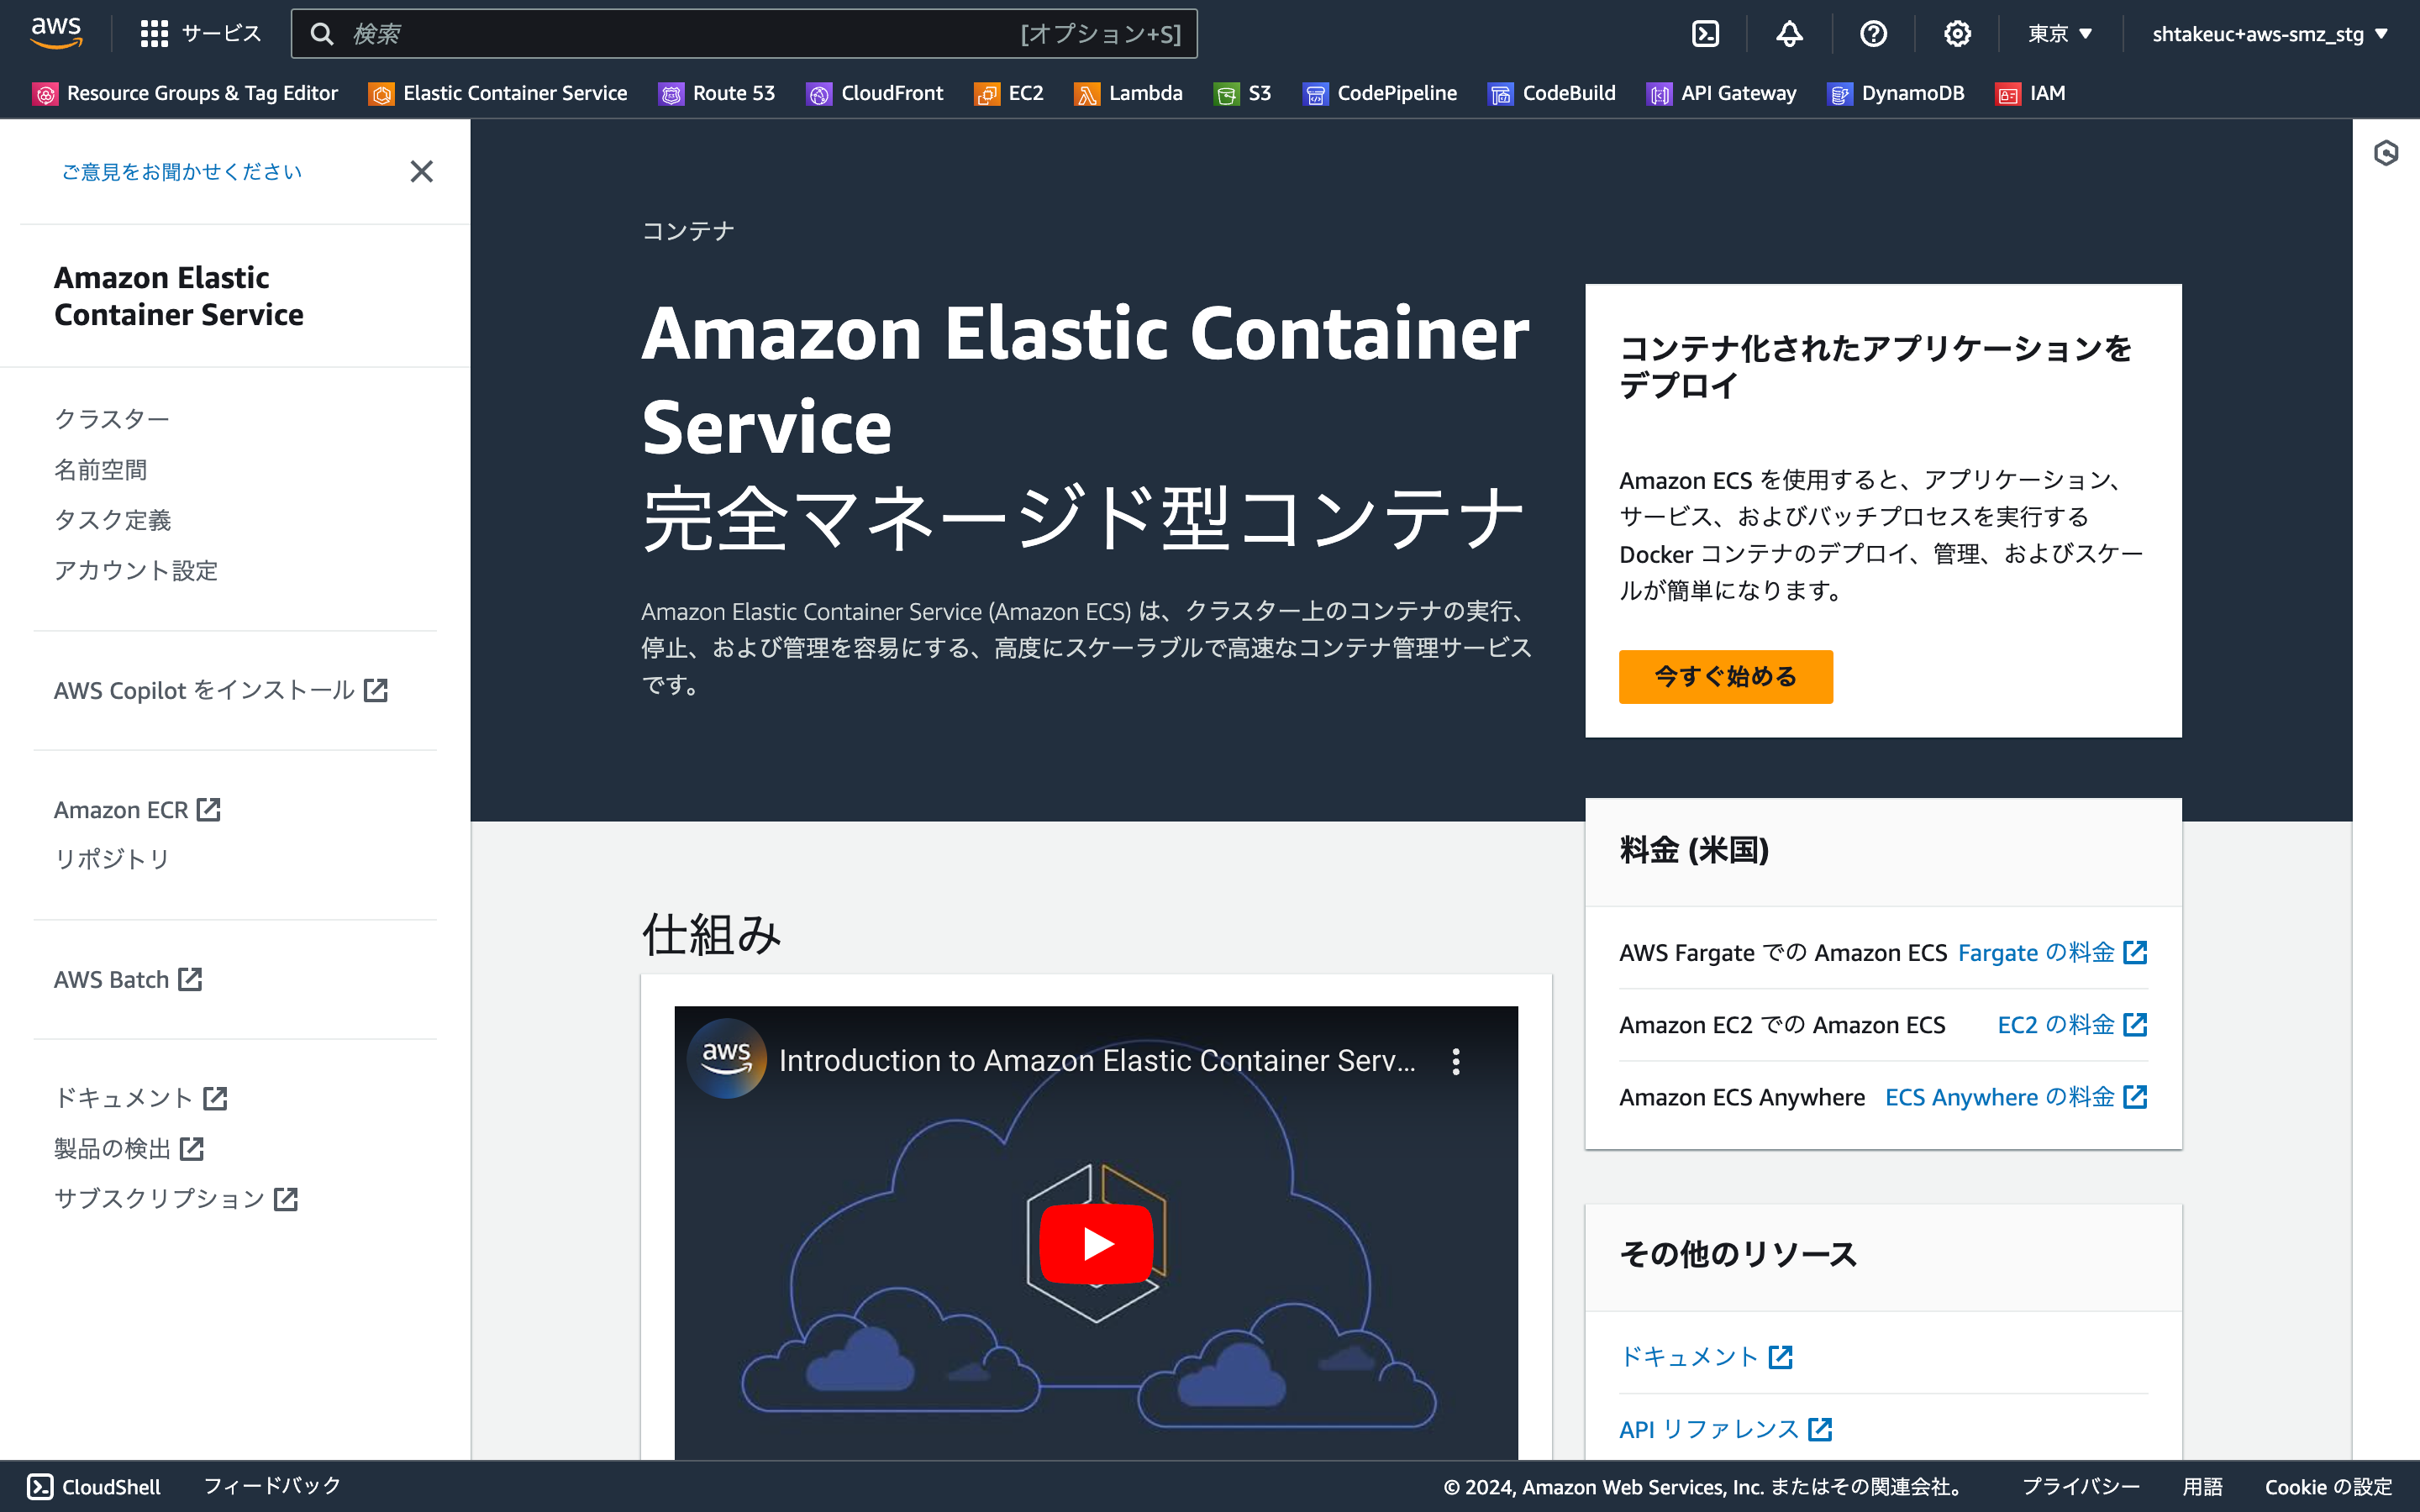Open the Amazon Elastic Container Service sidebar title
2420x1512 pixels.
pos(178,296)
